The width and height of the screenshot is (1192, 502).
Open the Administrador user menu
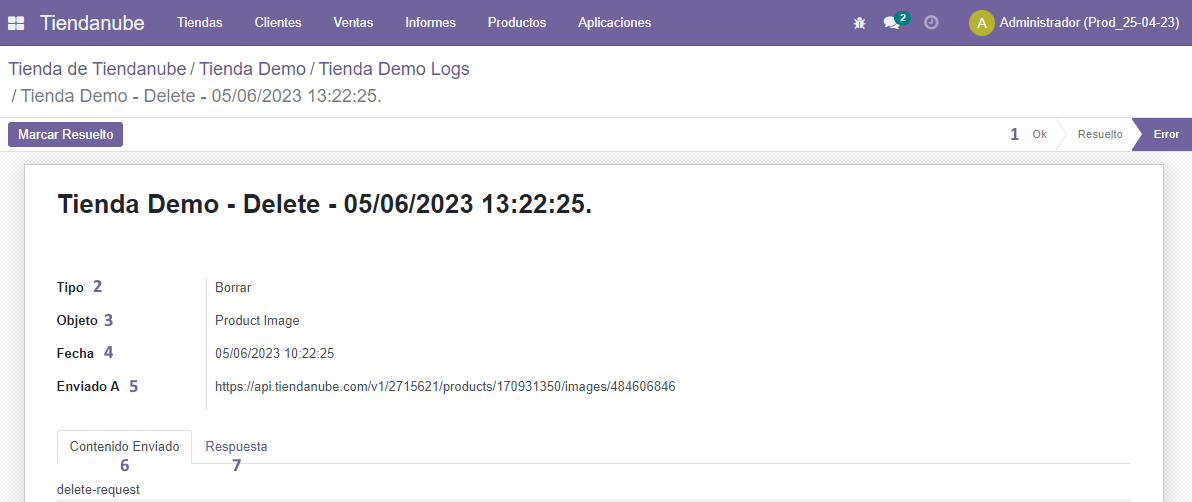coord(1089,22)
